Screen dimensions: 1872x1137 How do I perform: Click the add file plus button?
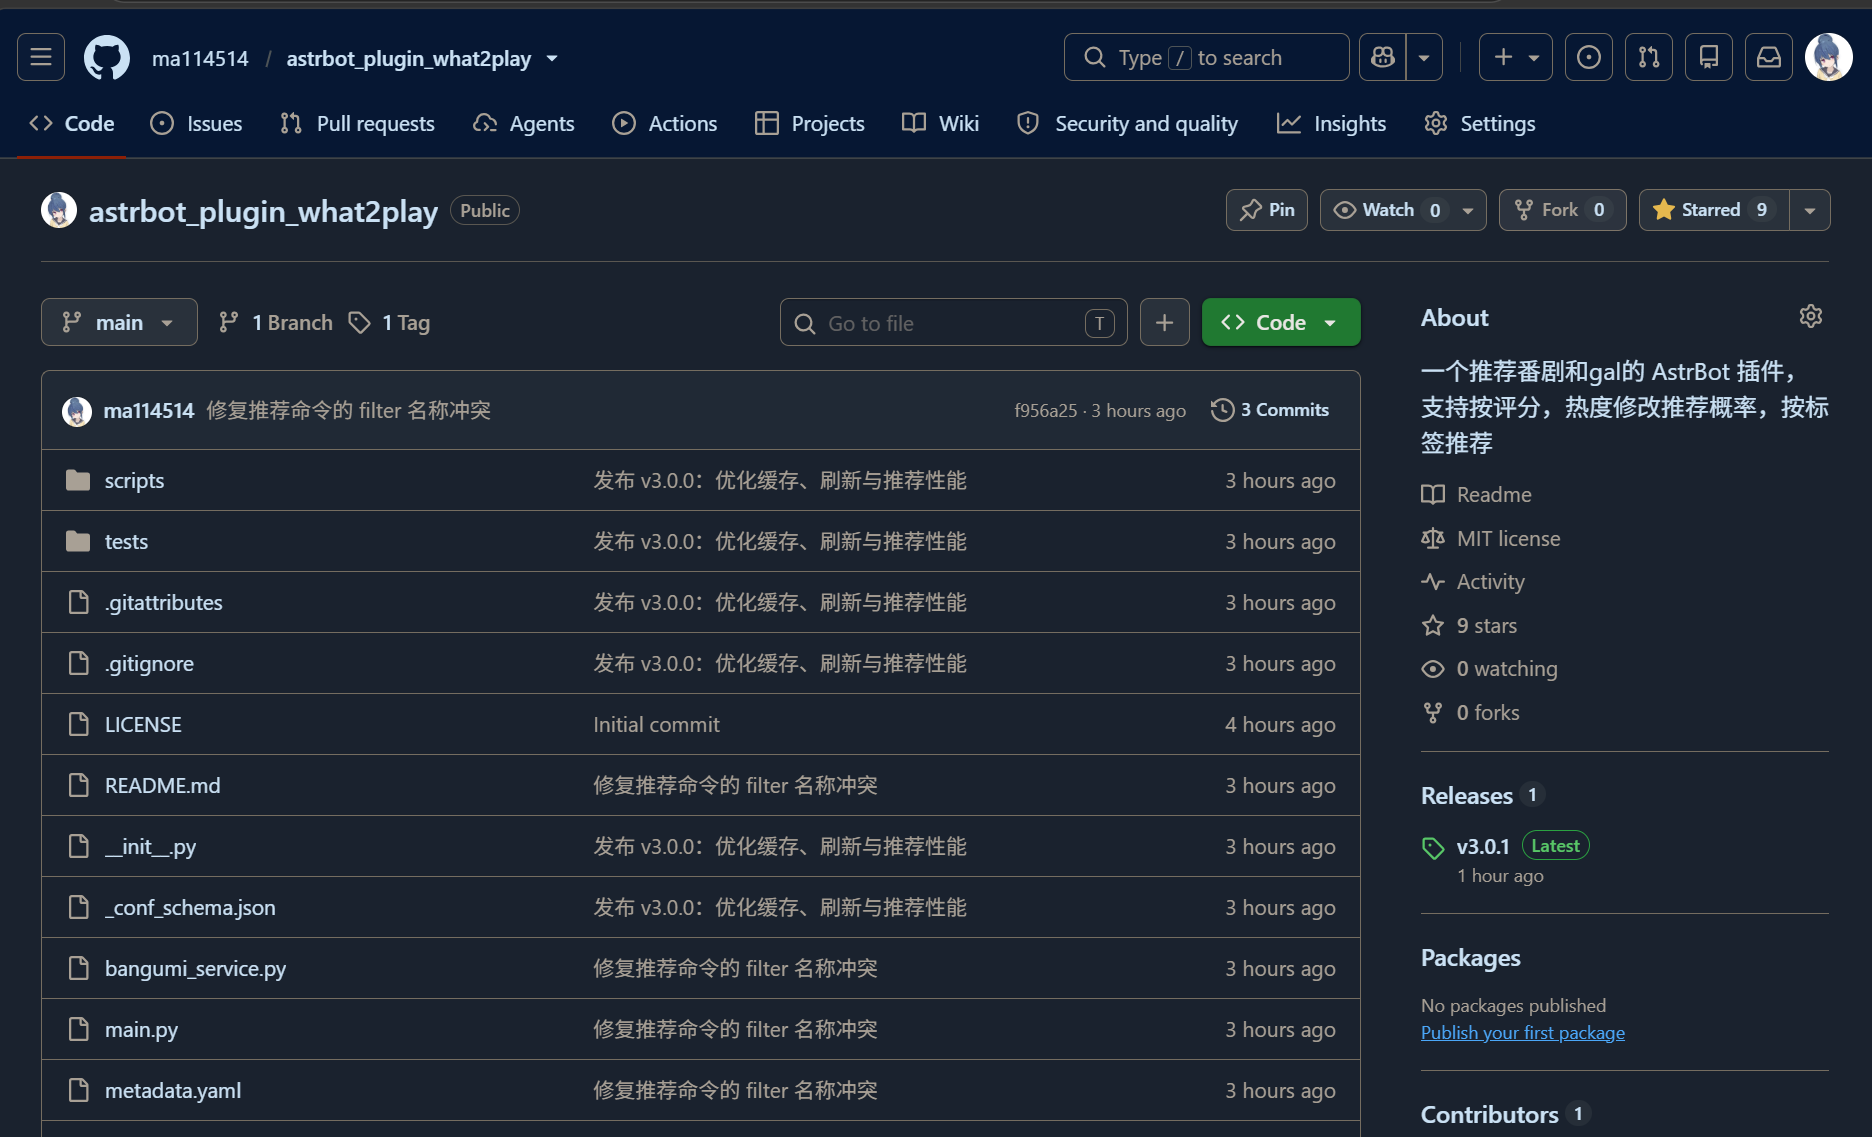click(1165, 322)
